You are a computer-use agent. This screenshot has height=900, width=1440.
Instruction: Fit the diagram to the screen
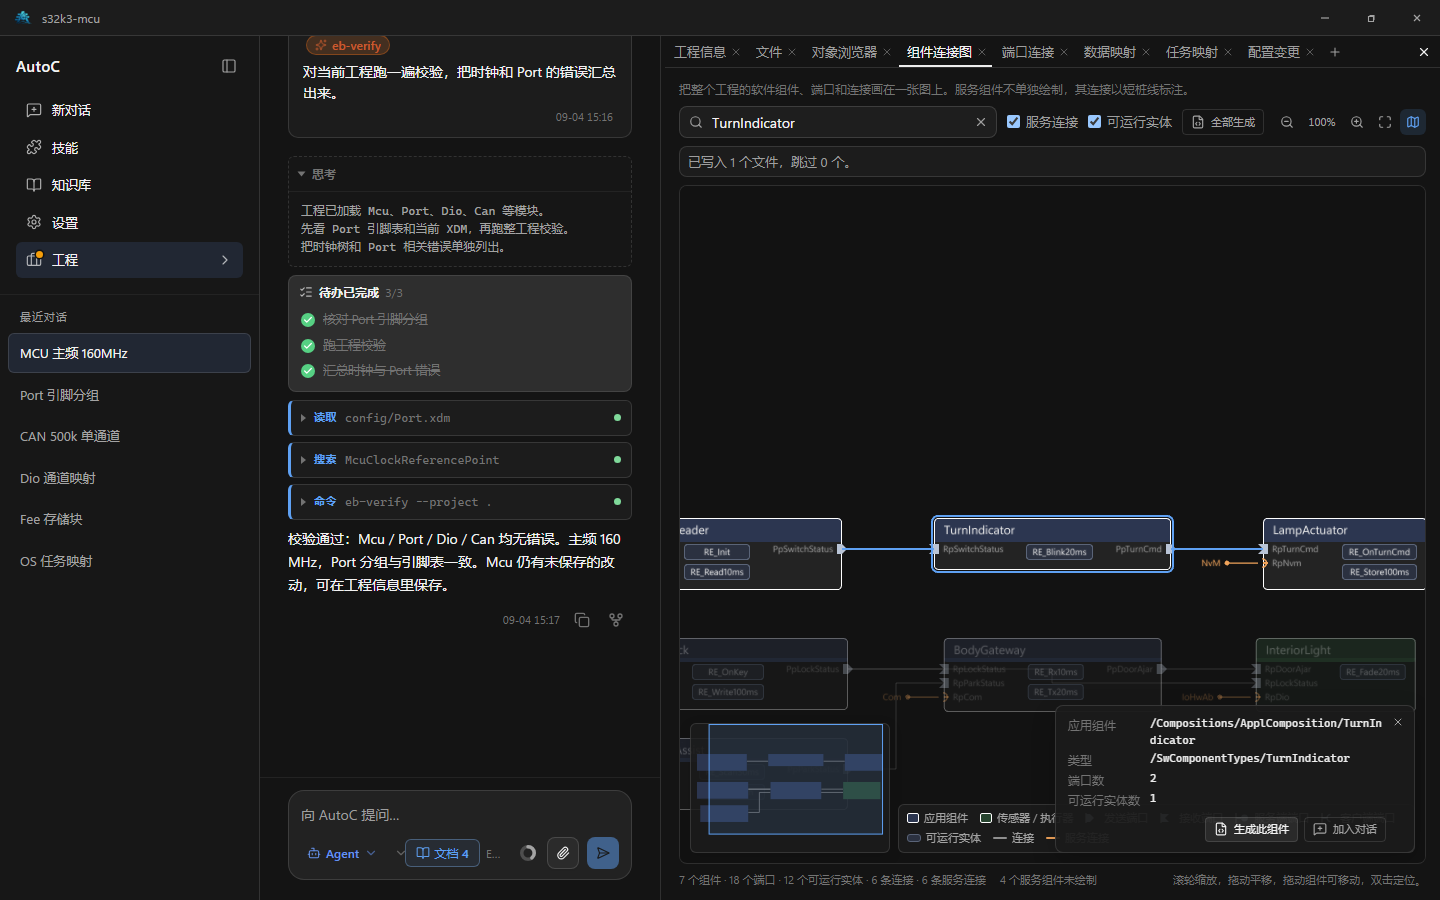point(1385,122)
